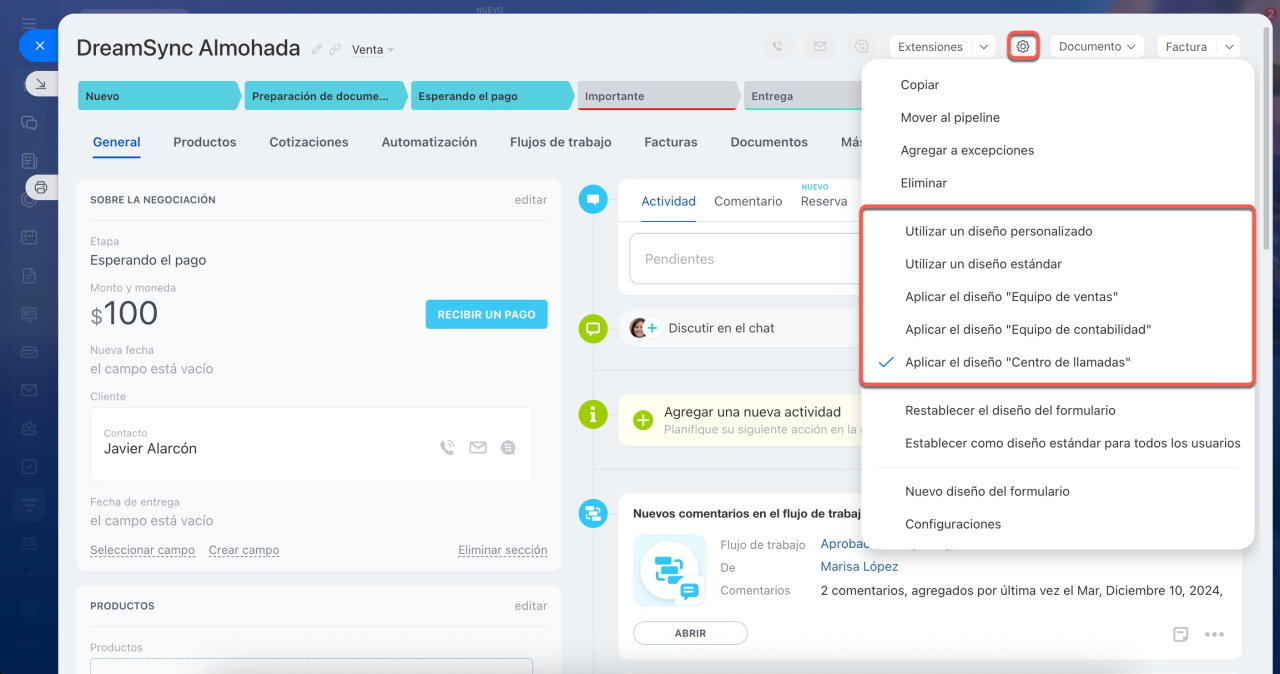1280x674 pixels.
Task: Click the copy link icon beside title
Action: point(335,49)
